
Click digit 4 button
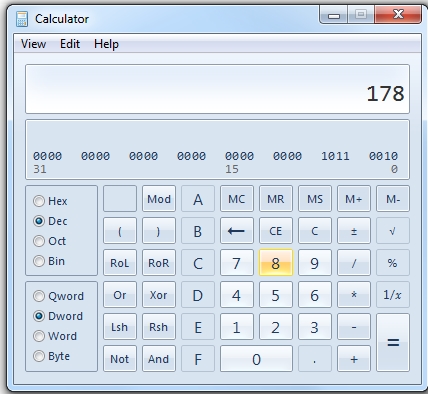[x=237, y=295]
